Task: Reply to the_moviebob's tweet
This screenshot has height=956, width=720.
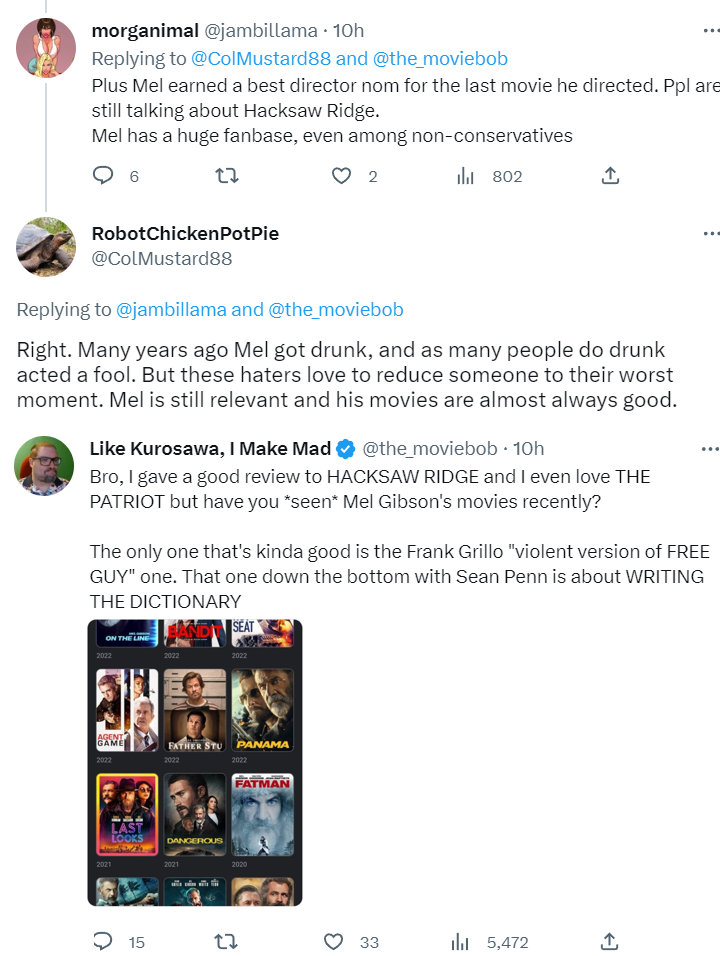Action: click(104, 942)
